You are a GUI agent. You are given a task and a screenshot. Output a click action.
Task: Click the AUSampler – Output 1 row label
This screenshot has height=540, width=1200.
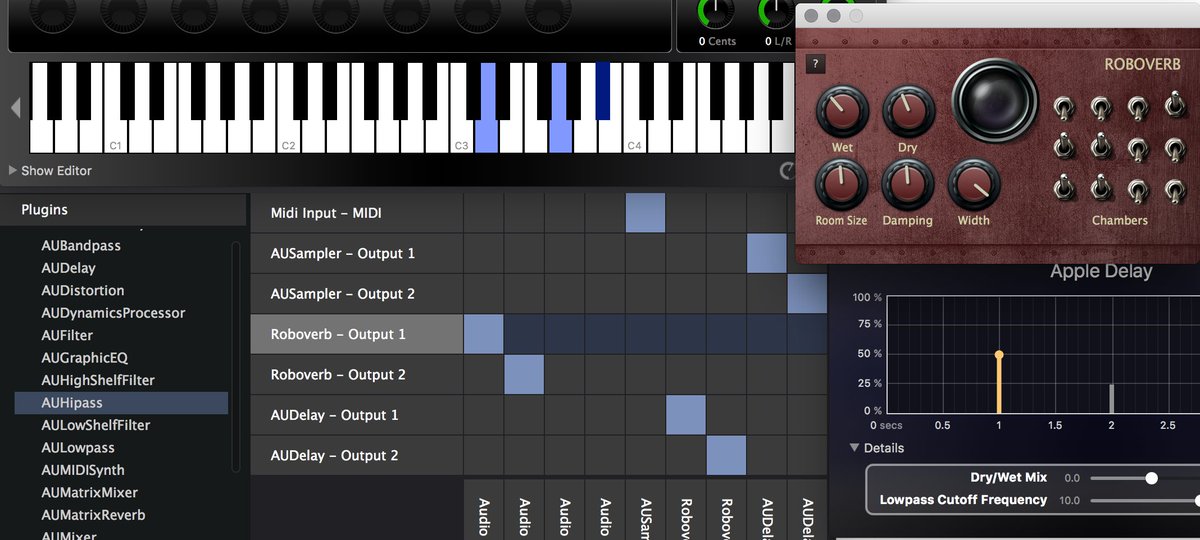(357, 253)
